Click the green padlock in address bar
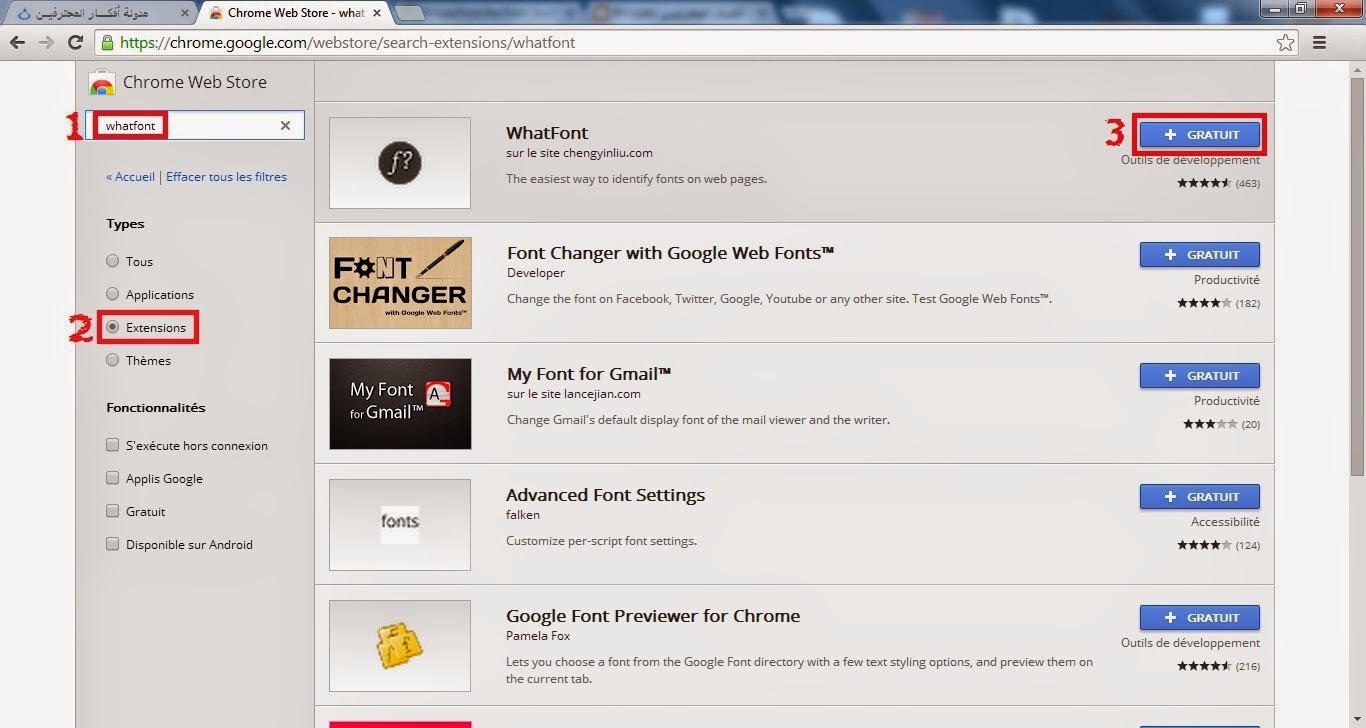Screen dimensions: 1366x728 coord(107,43)
